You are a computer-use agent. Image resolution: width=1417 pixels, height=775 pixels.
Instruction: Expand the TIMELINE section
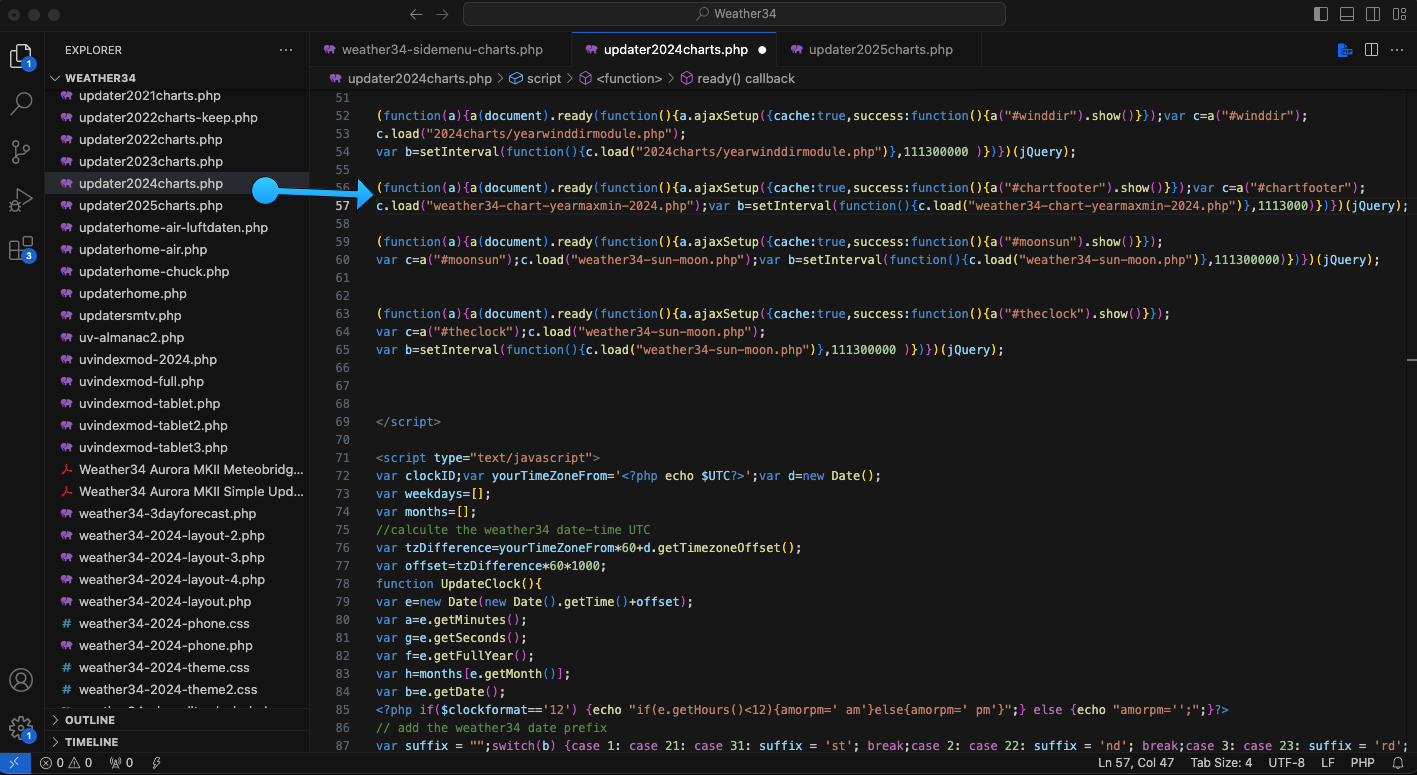(x=177, y=742)
